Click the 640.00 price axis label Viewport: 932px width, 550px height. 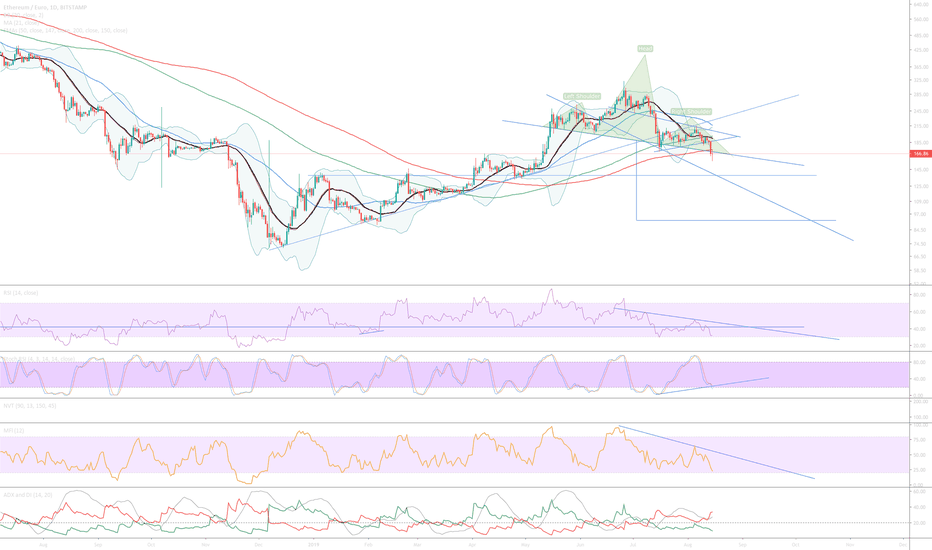click(921, 4)
